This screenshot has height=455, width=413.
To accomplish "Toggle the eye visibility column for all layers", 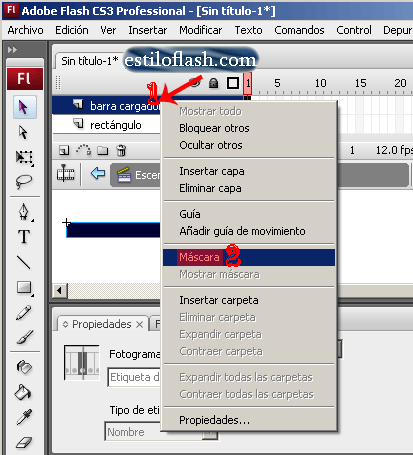I will 195,82.
